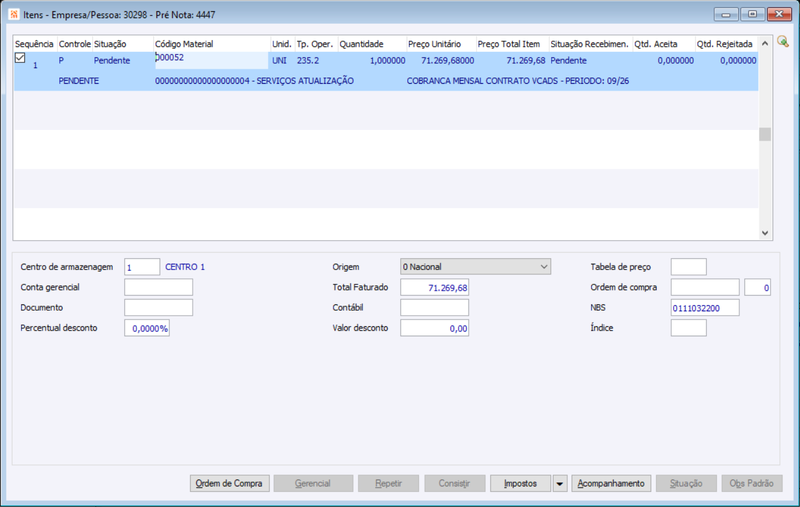800x507 pixels.
Task: Click the Qtd. Rejeitada column header
Action: click(726, 44)
